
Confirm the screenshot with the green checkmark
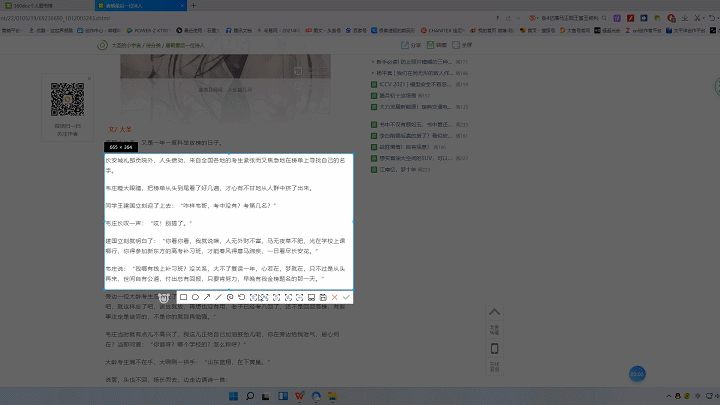(x=347, y=297)
